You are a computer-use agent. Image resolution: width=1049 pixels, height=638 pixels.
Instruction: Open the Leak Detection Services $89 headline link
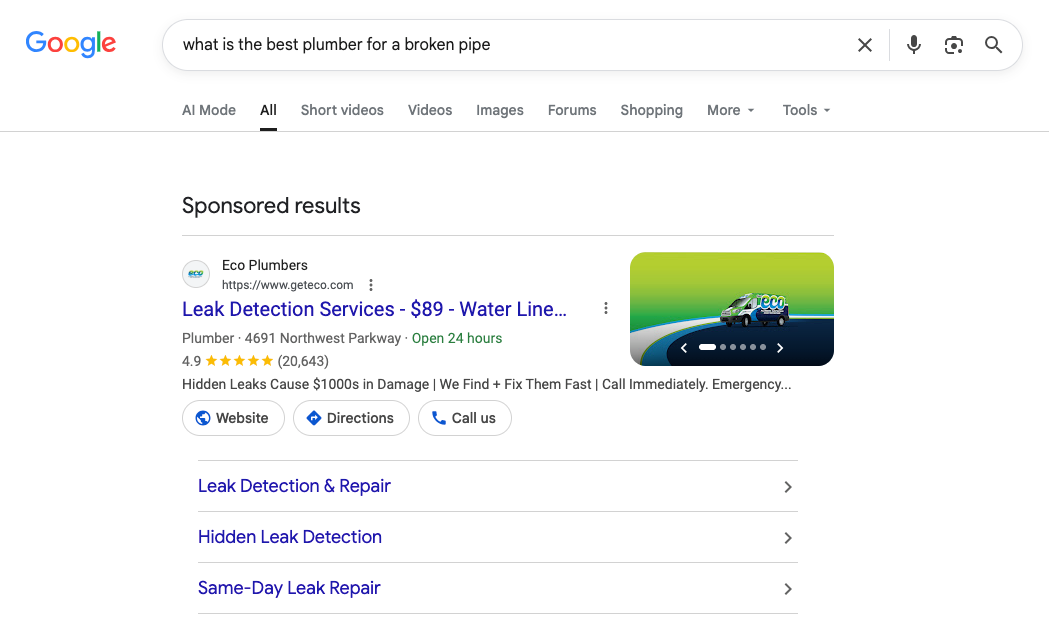click(x=375, y=309)
